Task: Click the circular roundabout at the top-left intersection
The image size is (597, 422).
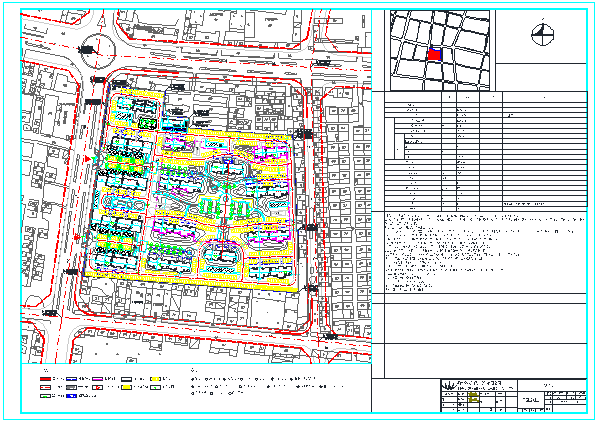Action: (98, 51)
